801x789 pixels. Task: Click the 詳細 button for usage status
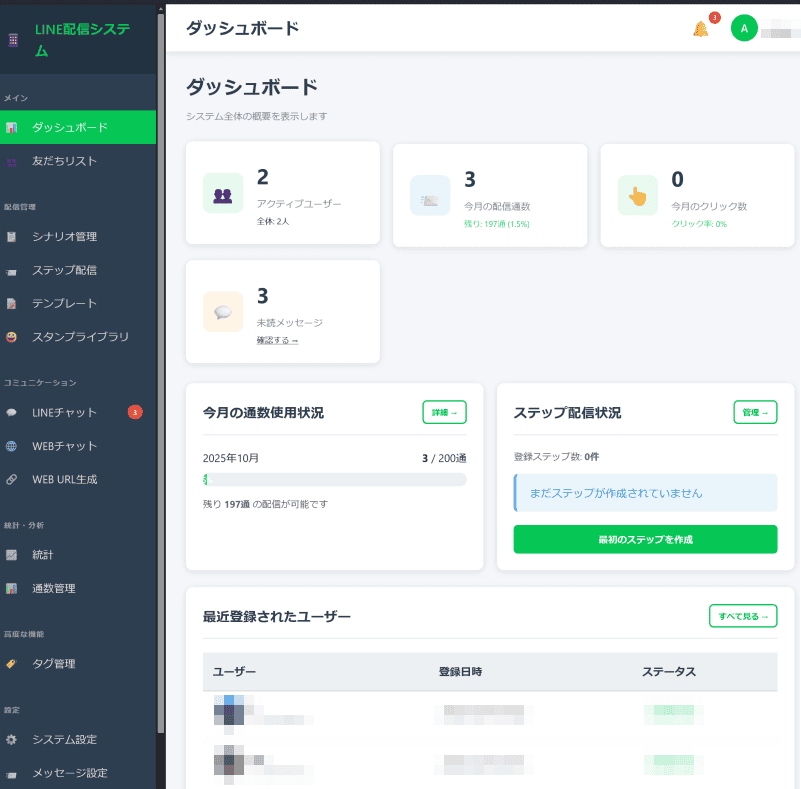(x=444, y=412)
